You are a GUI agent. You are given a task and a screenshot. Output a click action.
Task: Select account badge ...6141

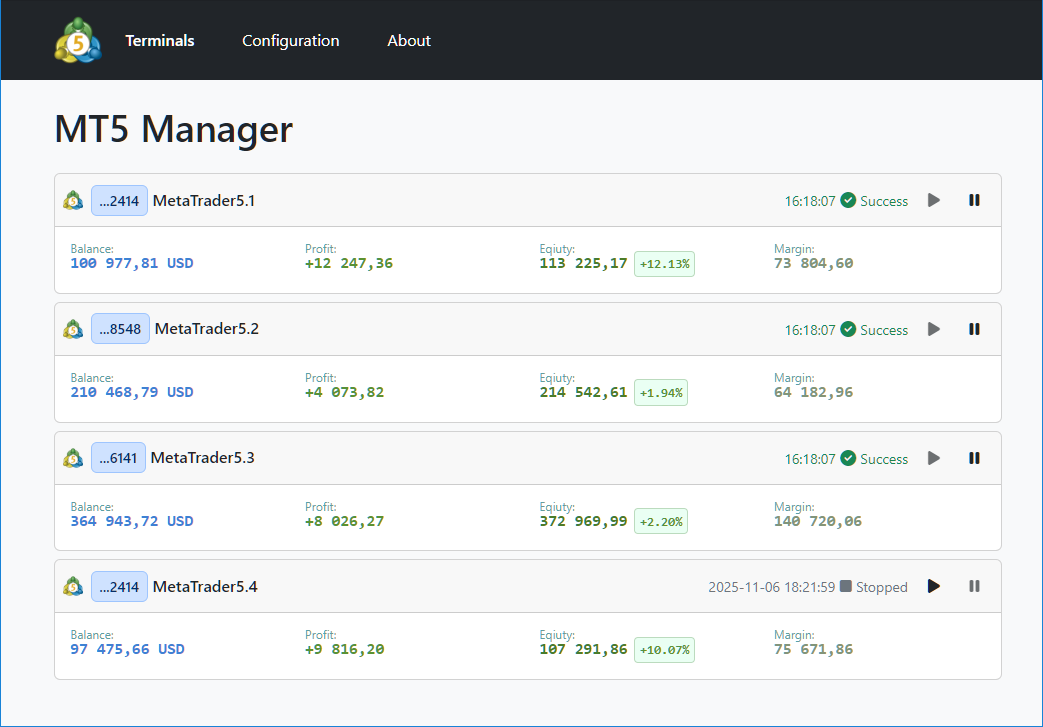coord(119,458)
